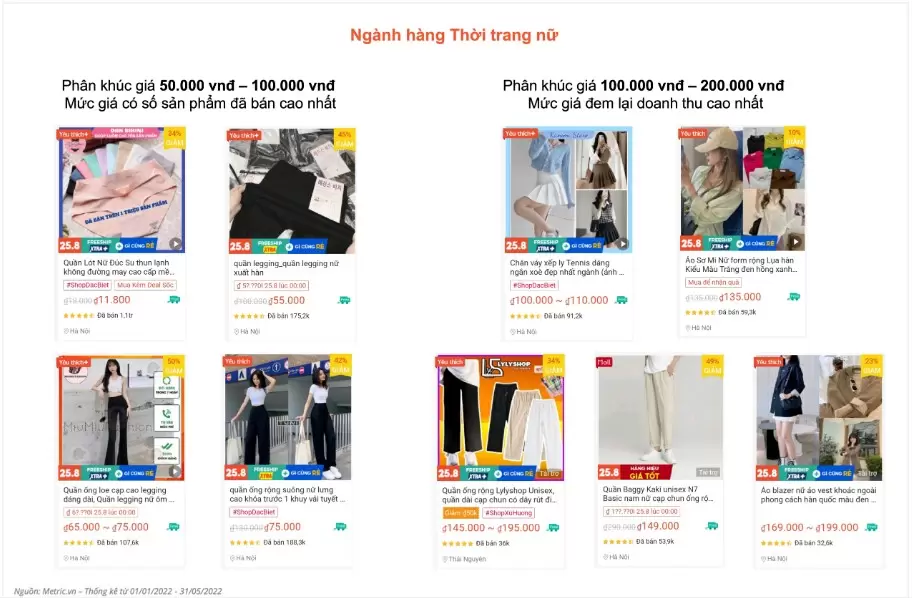This screenshot has height=598, width=912.
Task: Click Mua để nhận quà tag
Action: [713, 282]
